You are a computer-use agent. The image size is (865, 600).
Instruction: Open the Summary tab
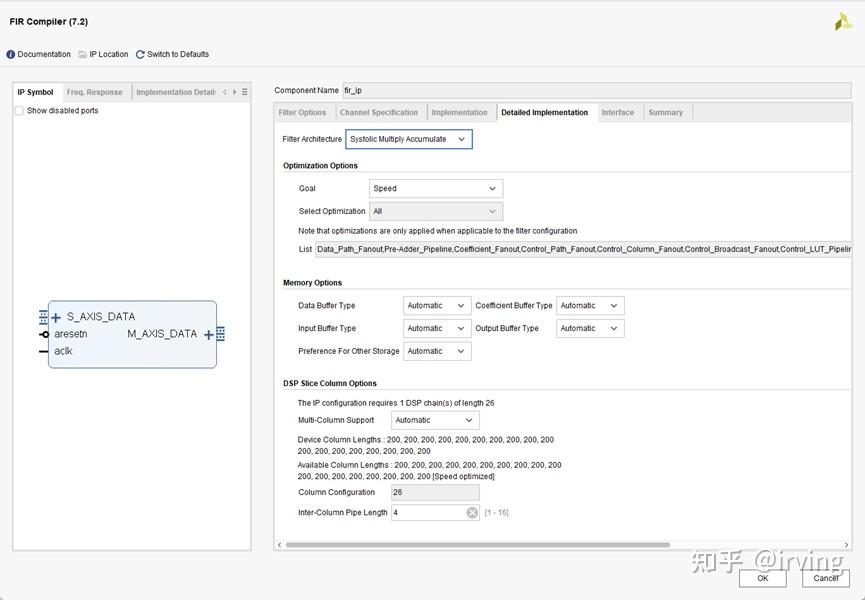(x=665, y=112)
